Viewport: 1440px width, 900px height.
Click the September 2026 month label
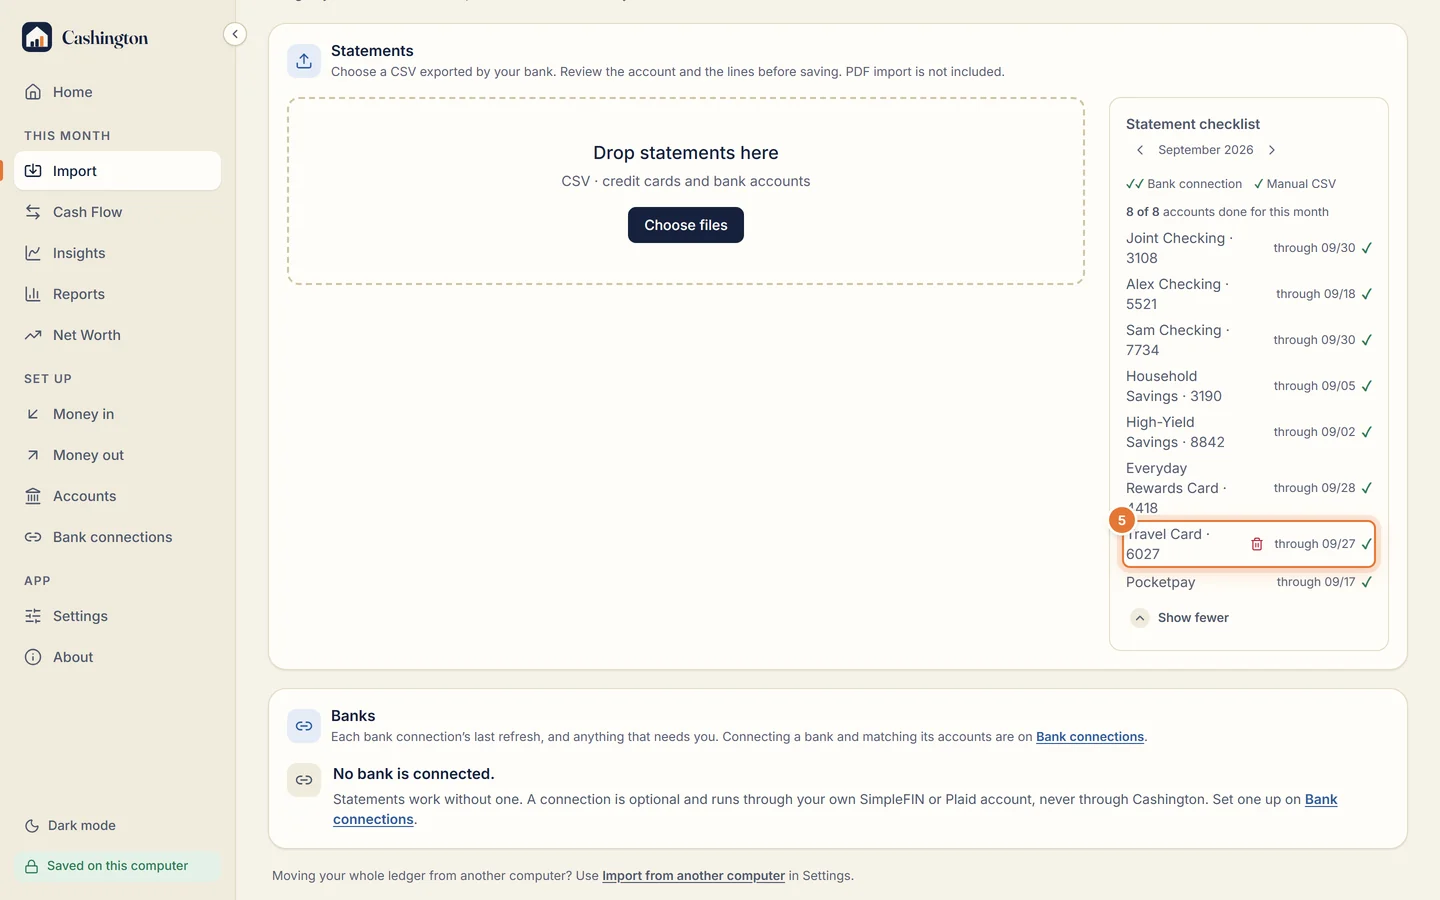[1205, 150]
